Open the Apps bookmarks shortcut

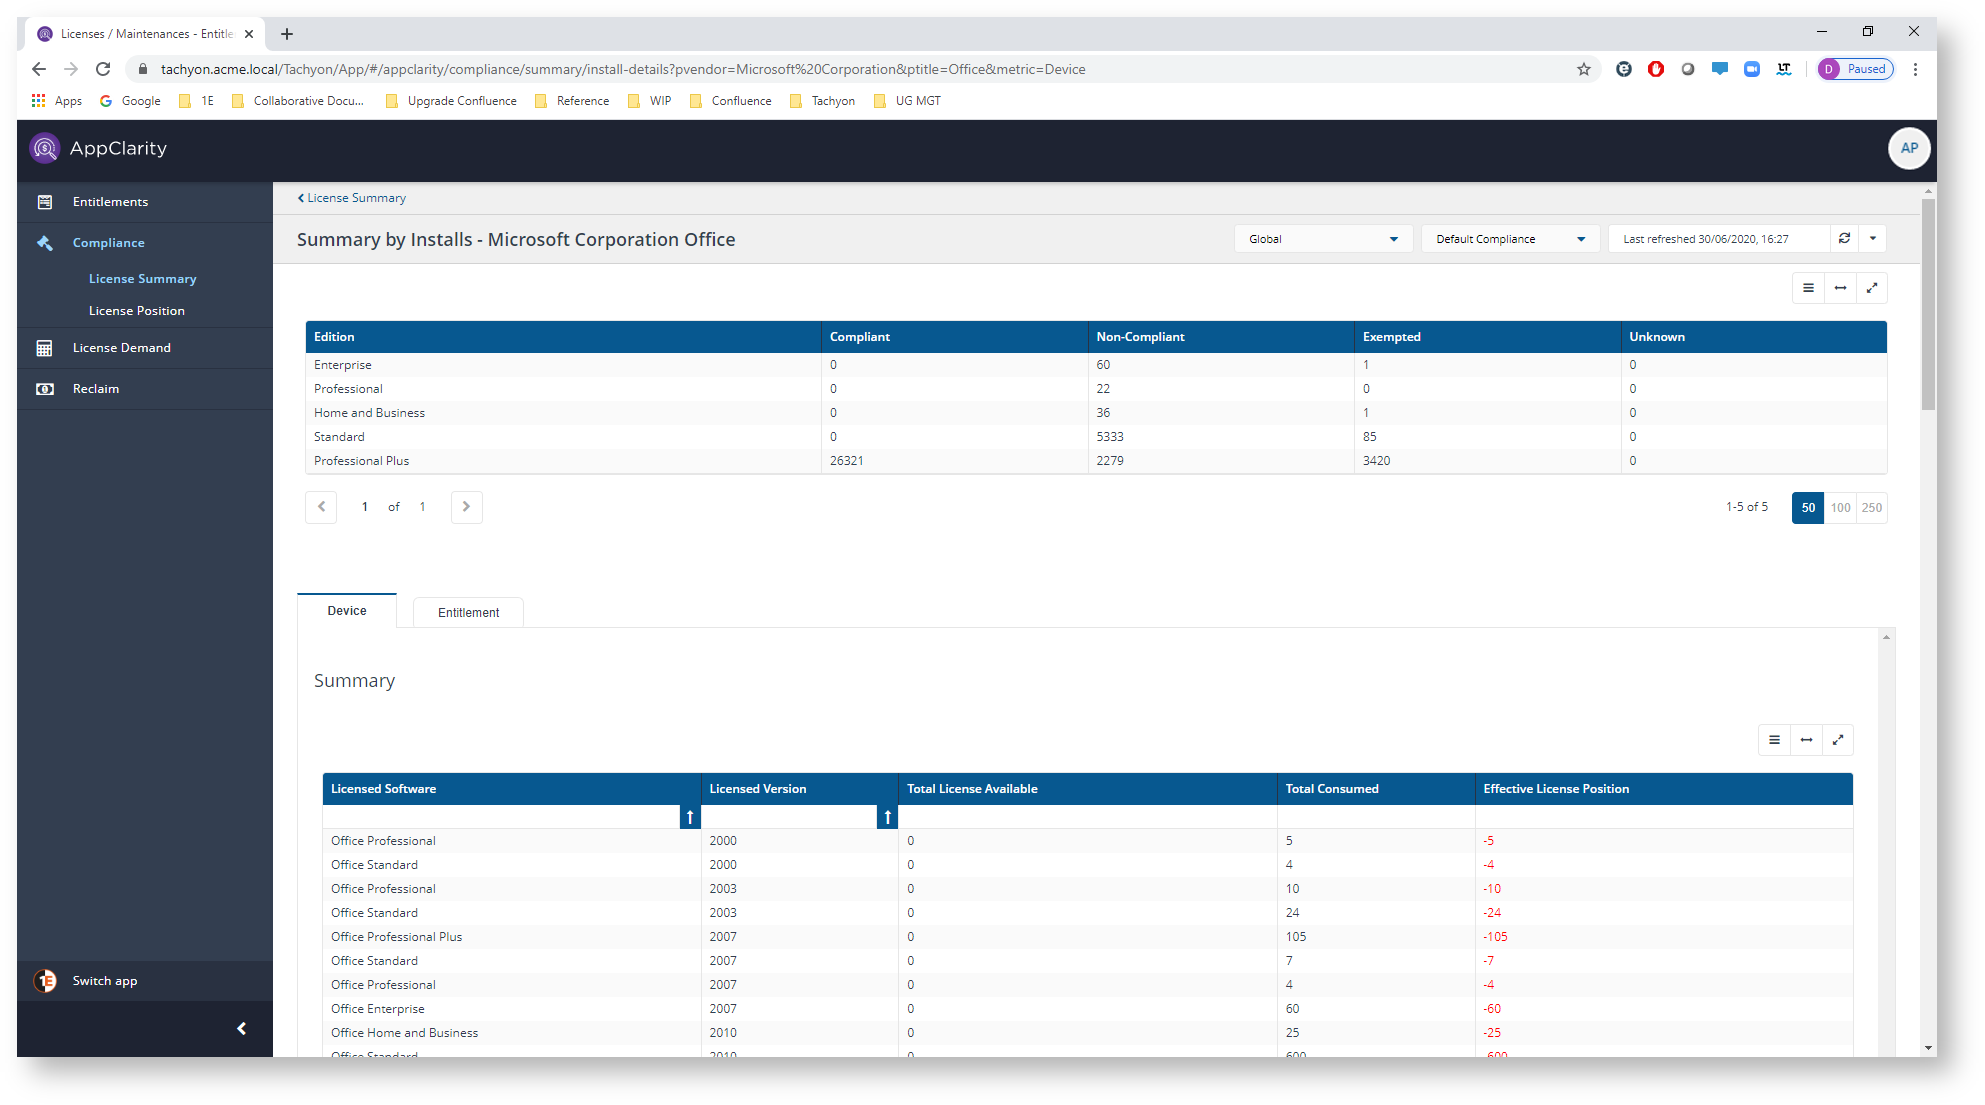[x=57, y=101]
